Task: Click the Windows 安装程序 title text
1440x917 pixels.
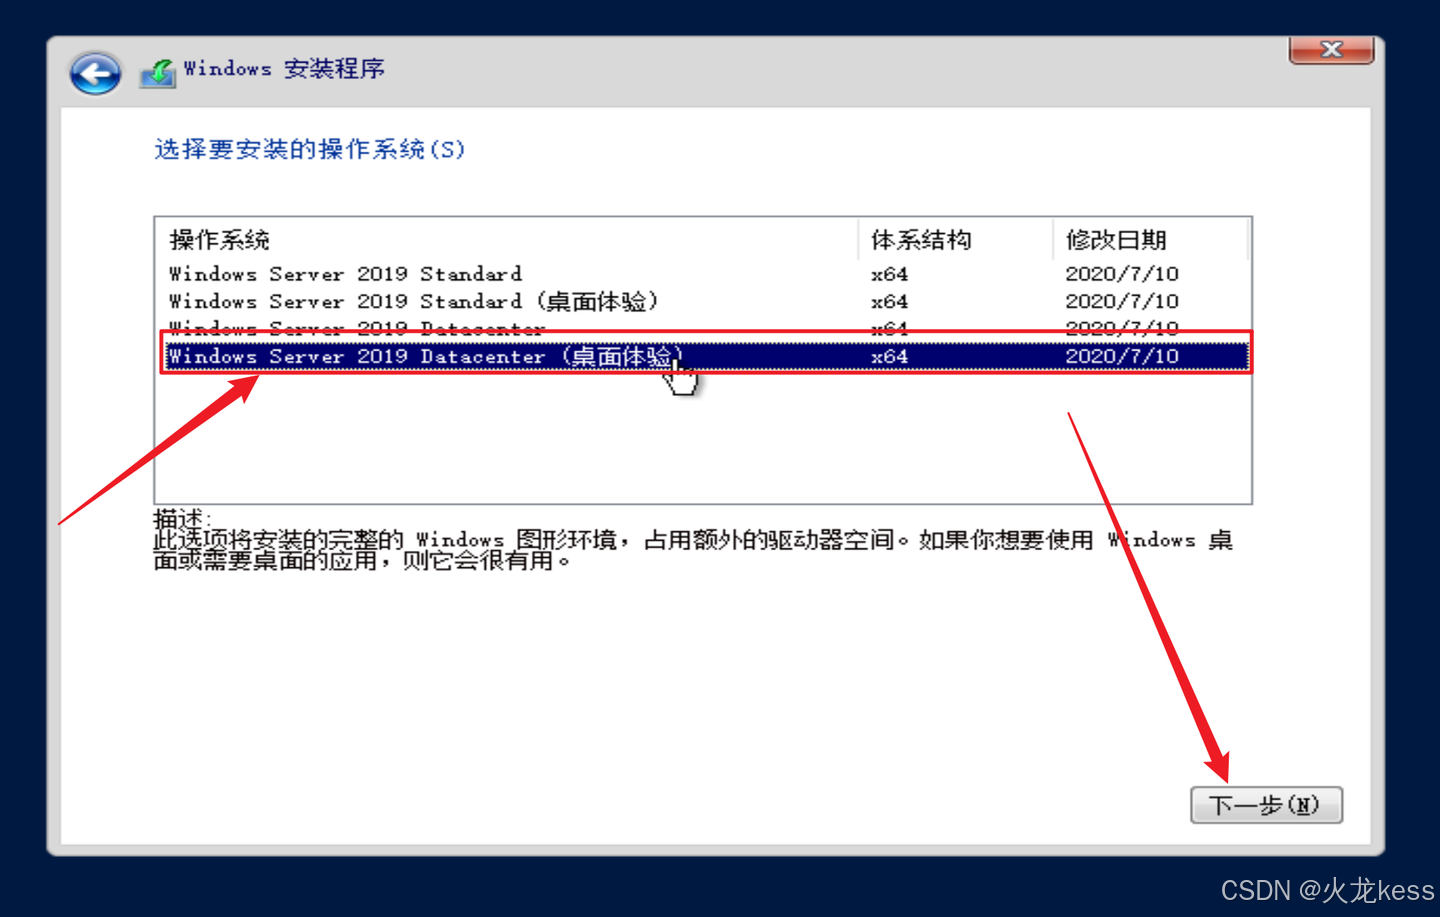Action: pos(284,68)
